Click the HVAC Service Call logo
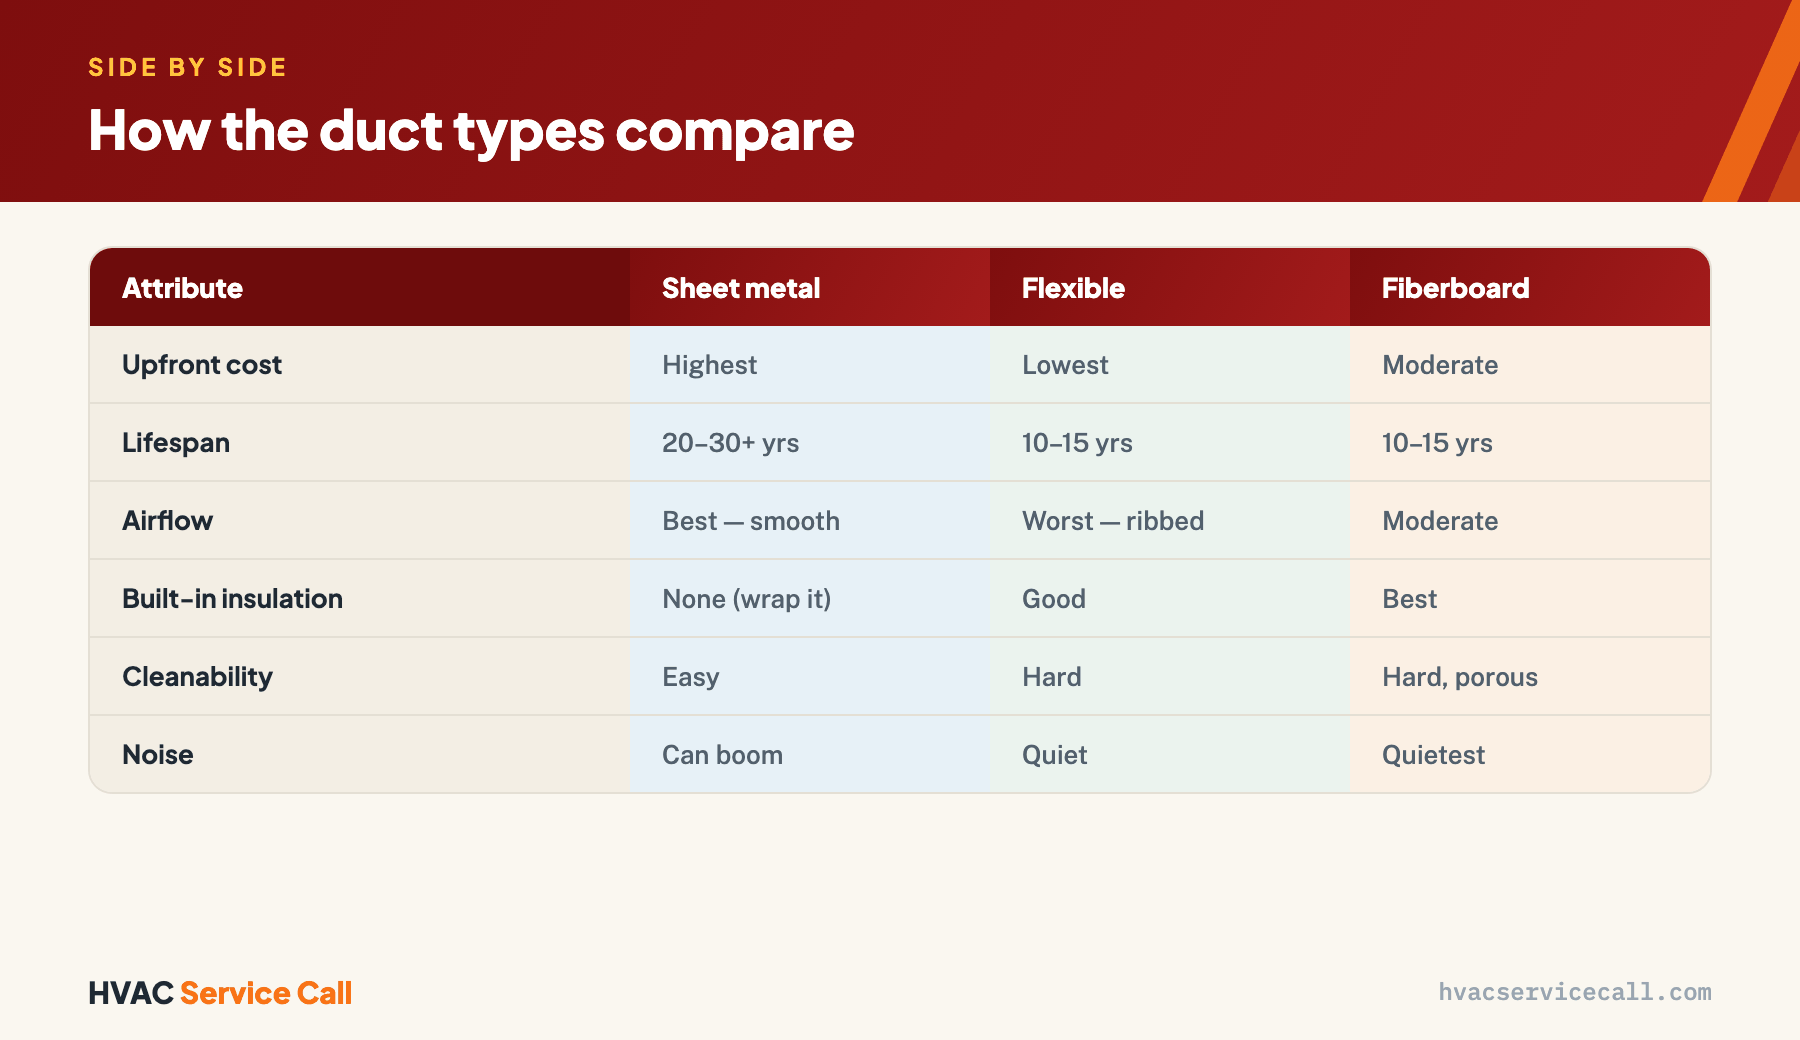Screen dimensions: 1800x1040 220,993
